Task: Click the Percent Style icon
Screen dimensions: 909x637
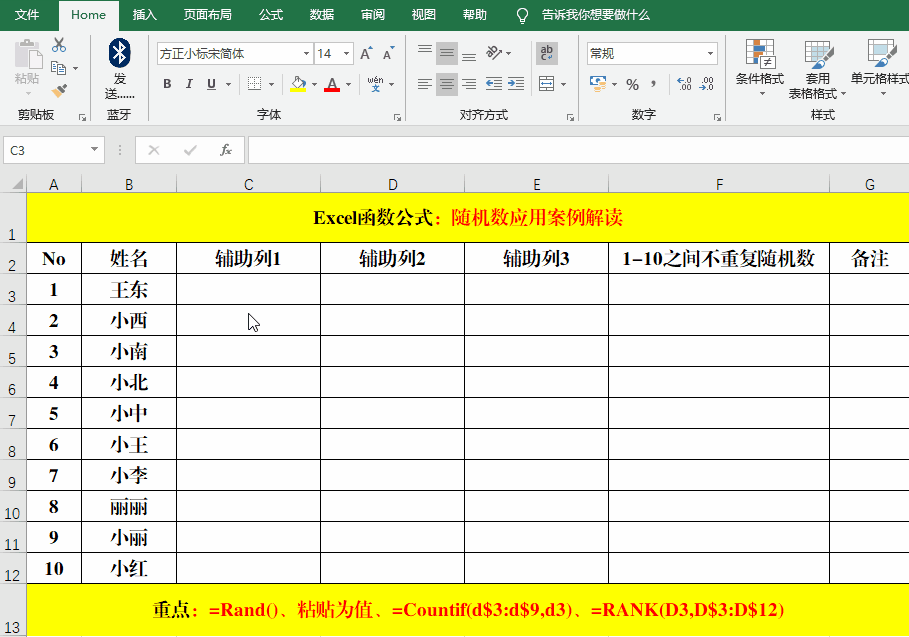Action: 632,85
